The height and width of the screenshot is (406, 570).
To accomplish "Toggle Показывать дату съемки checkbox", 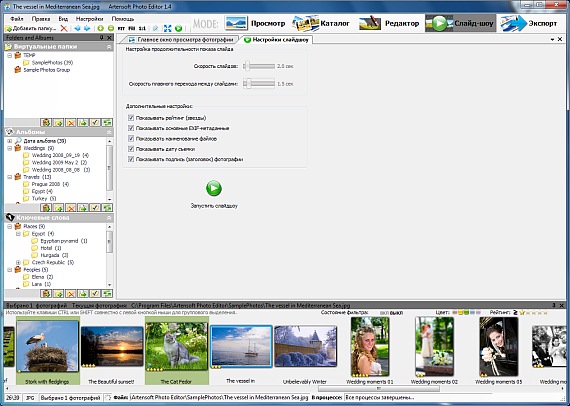I will coord(131,149).
